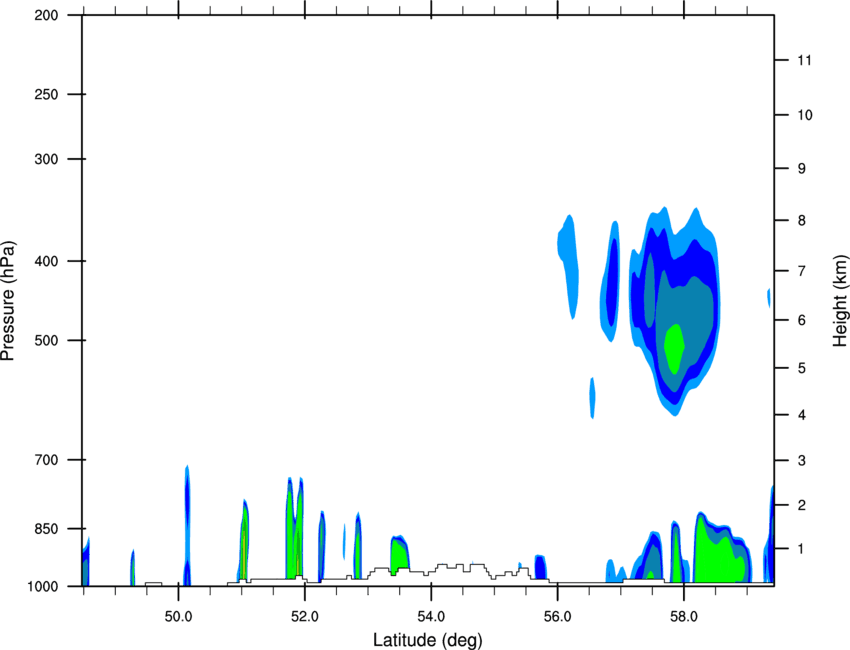Click the 3 km height label
The image size is (850, 650).
point(802,461)
